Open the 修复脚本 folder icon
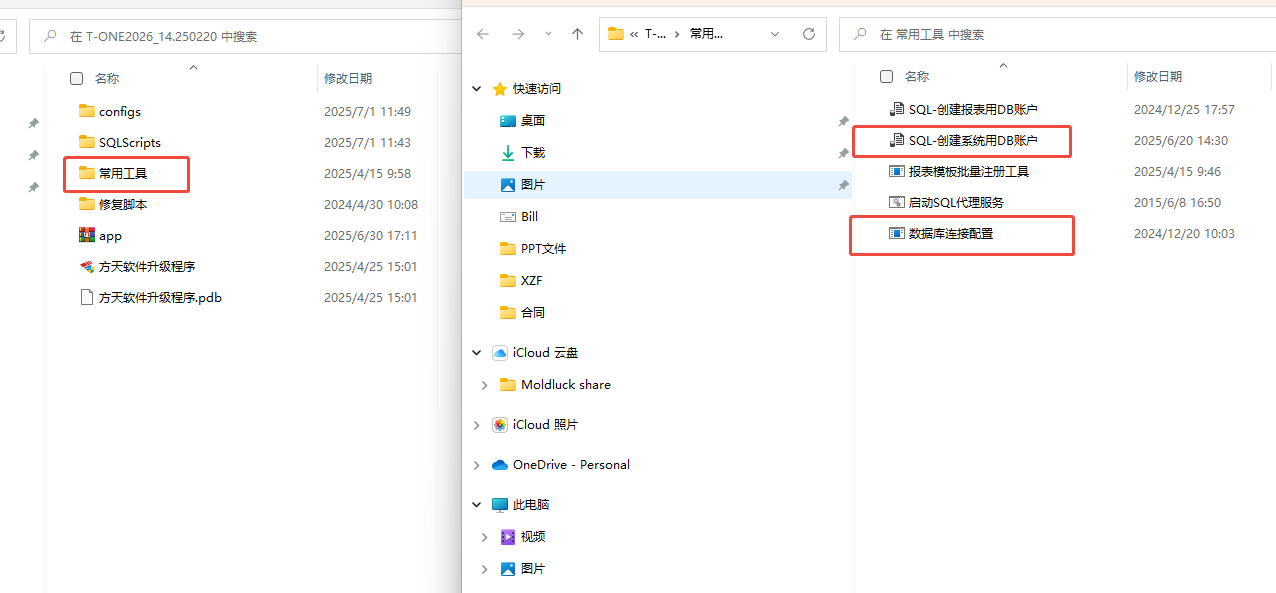This screenshot has width=1276, height=593. [x=87, y=204]
